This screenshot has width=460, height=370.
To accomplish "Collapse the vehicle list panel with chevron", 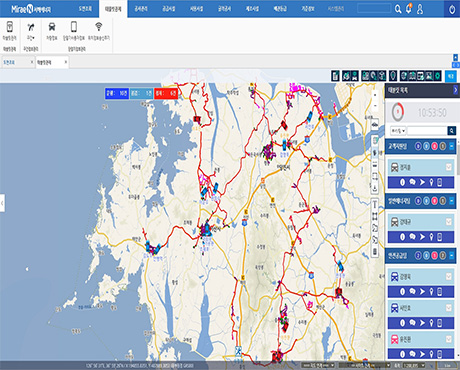I will pyautogui.click(x=455, y=90).
